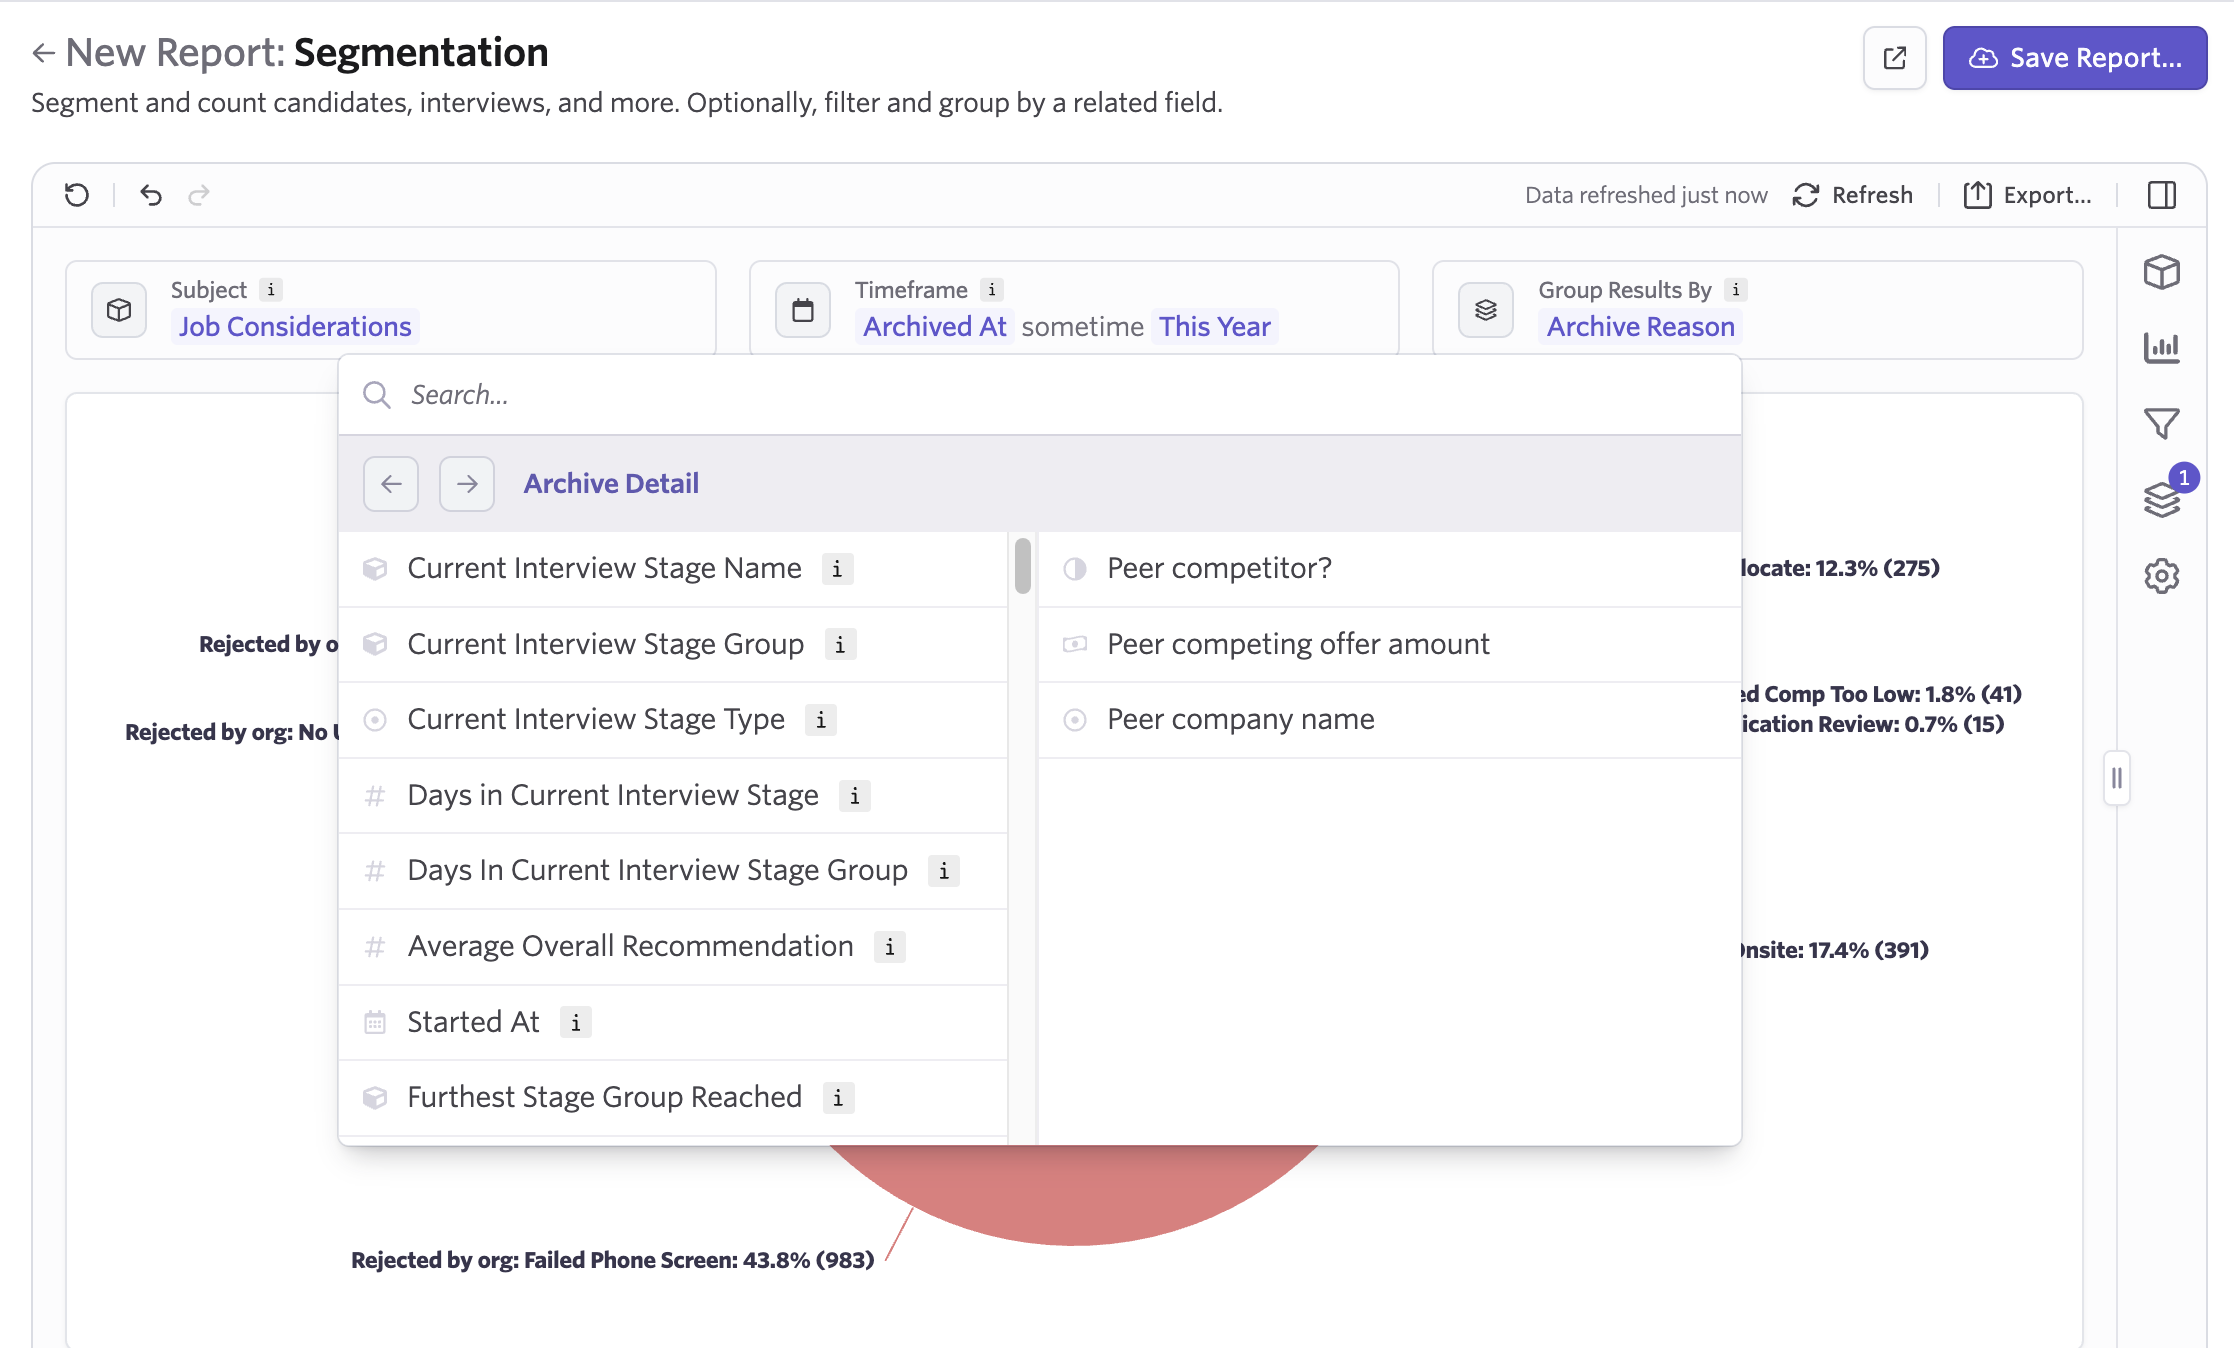2234x1348 pixels.
Task: Click the Subject box icon
Action: (119, 310)
